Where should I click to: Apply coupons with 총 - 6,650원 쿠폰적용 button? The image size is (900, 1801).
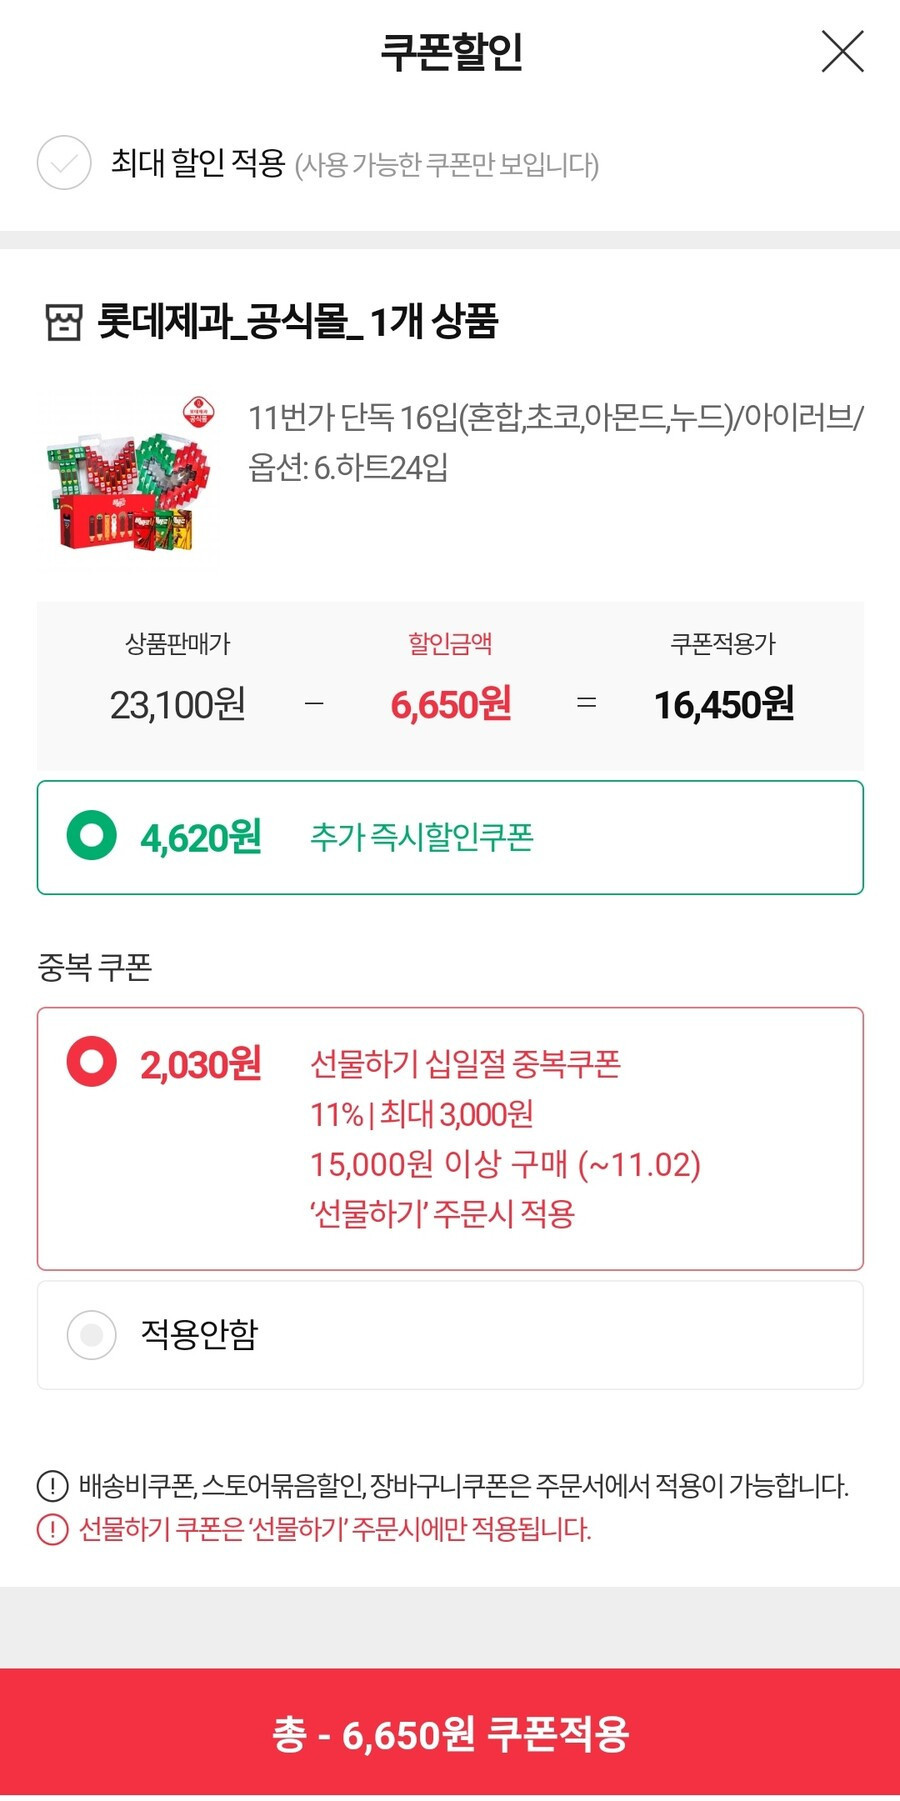click(x=450, y=1732)
